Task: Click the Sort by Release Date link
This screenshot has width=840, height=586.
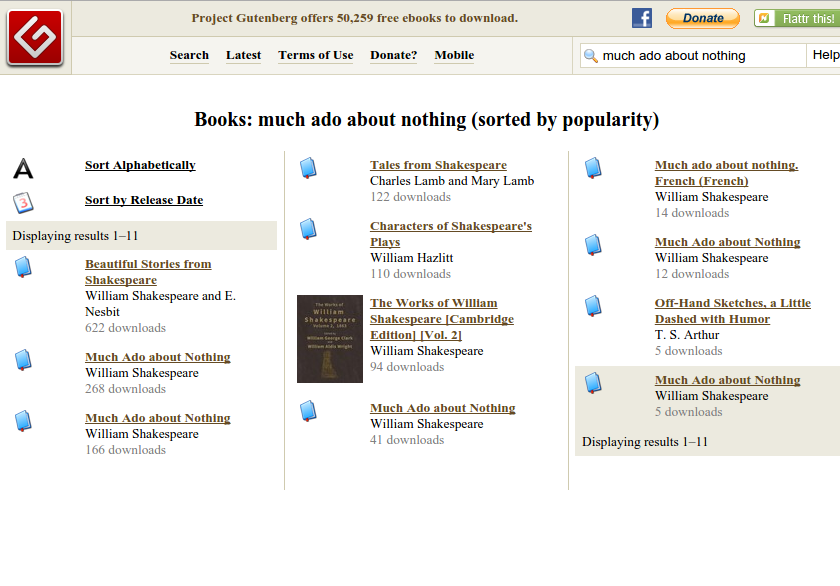Action: pos(144,200)
